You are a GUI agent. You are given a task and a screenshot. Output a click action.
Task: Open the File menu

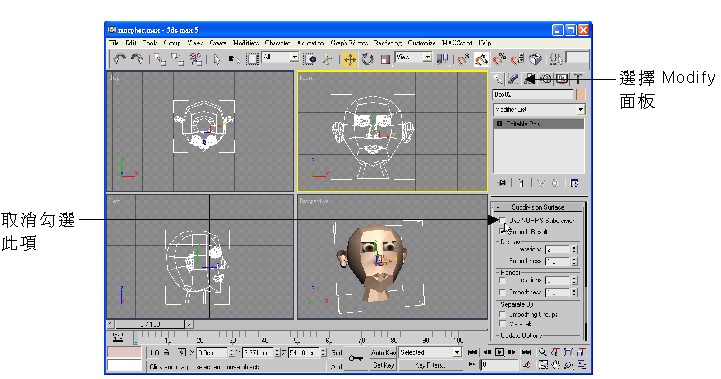tap(114, 43)
